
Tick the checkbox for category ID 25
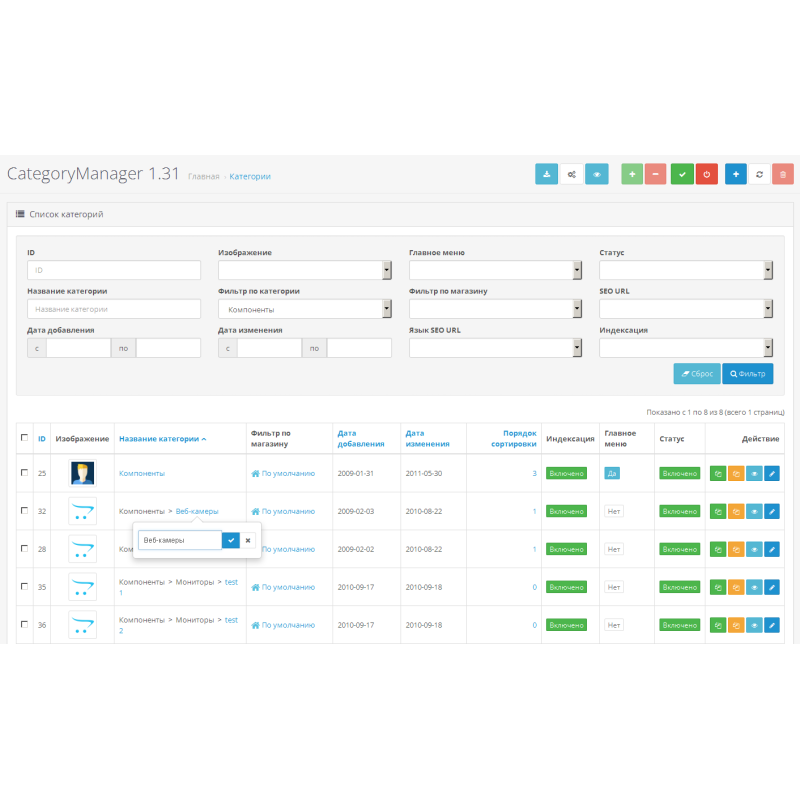click(x=25, y=473)
